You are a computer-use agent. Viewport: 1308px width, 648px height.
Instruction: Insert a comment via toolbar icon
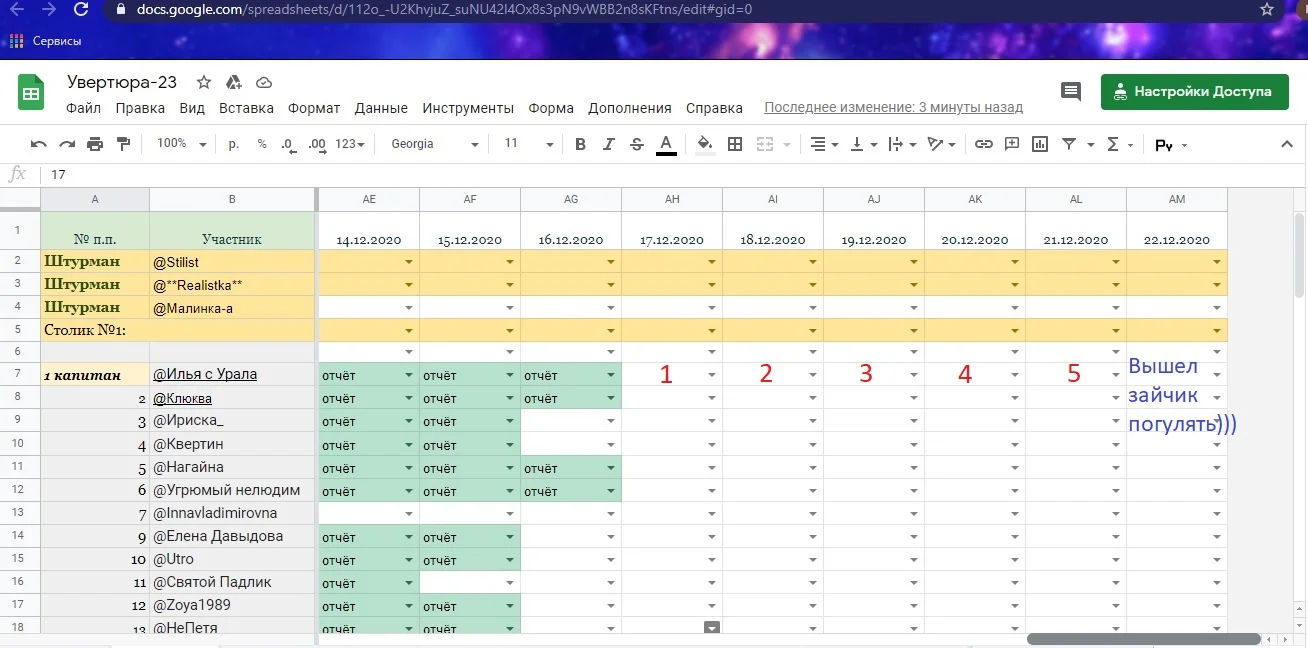[1011, 143]
